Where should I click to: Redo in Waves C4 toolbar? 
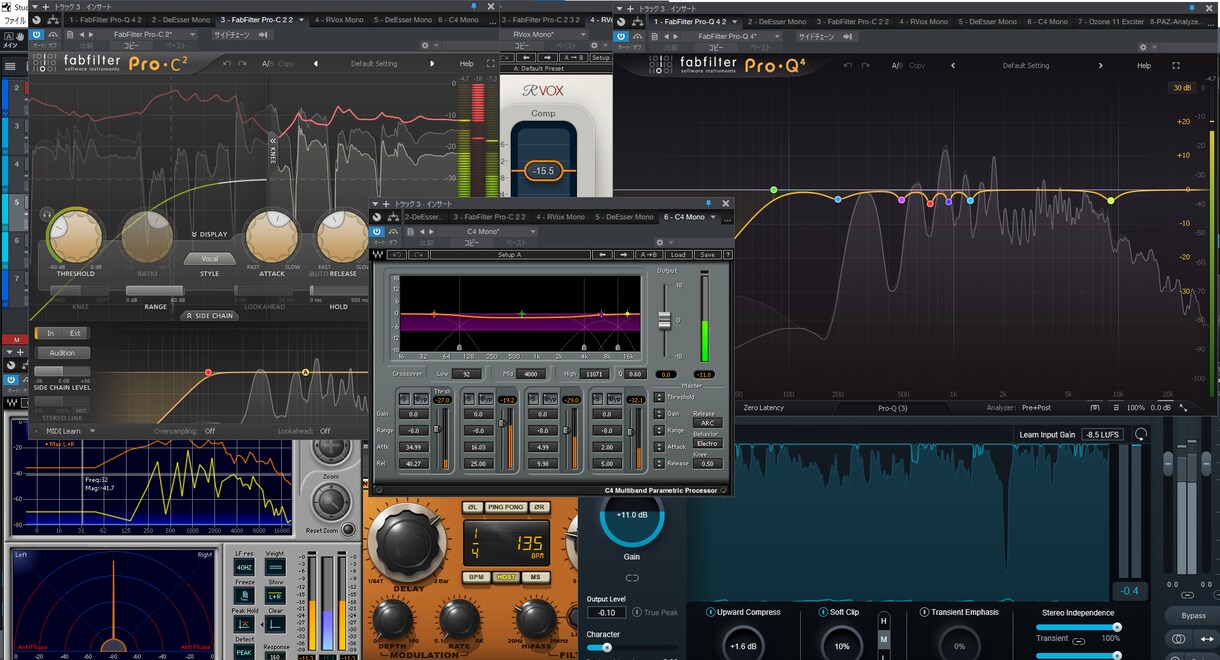418,254
